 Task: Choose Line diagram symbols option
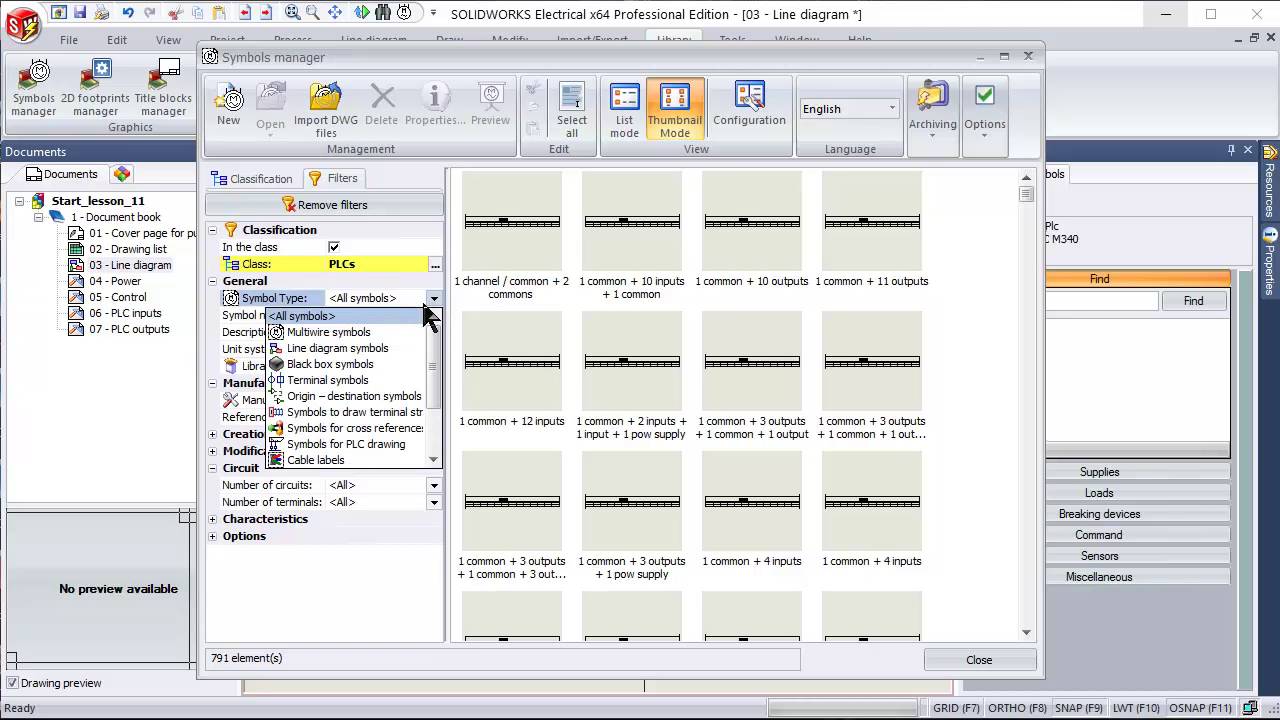click(x=337, y=348)
